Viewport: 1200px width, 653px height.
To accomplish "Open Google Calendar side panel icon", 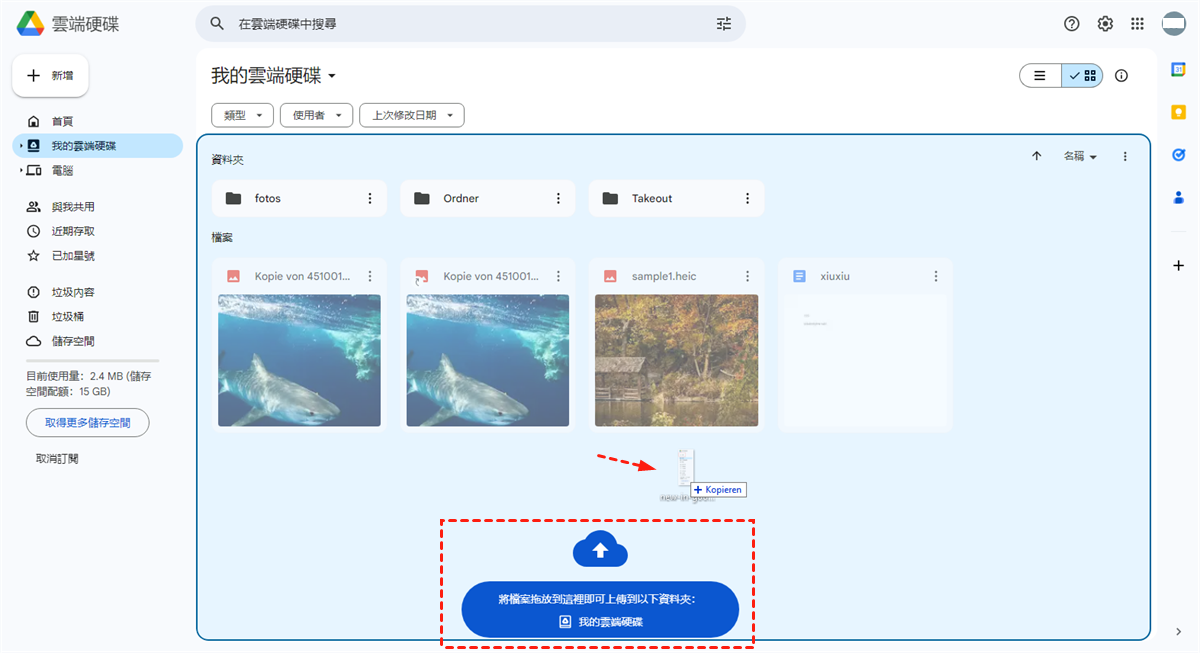I will [x=1178, y=69].
